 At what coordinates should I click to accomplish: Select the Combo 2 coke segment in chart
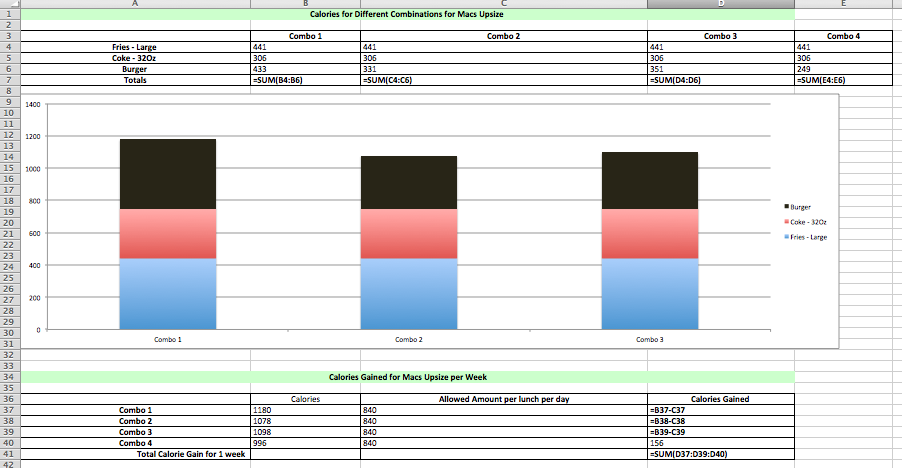point(409,234)
